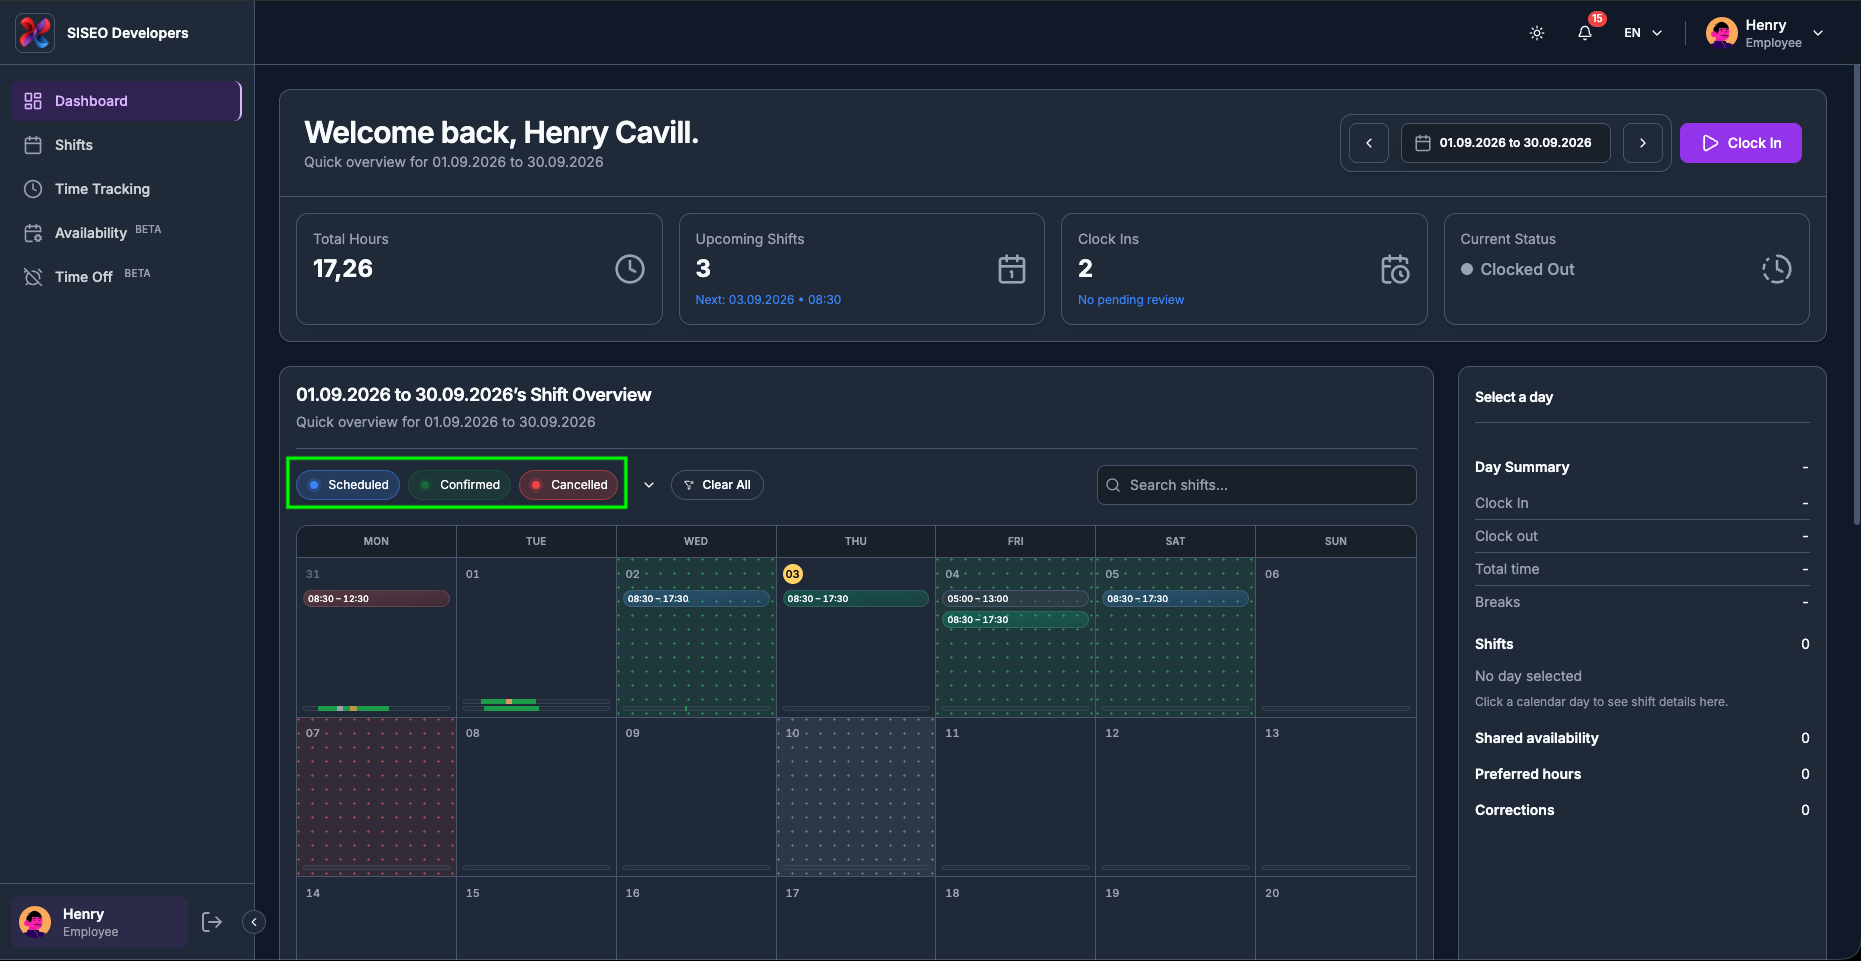Click Clear All filters button
The height and width of the screenshot is (961, 1861).
pos(717,485)
